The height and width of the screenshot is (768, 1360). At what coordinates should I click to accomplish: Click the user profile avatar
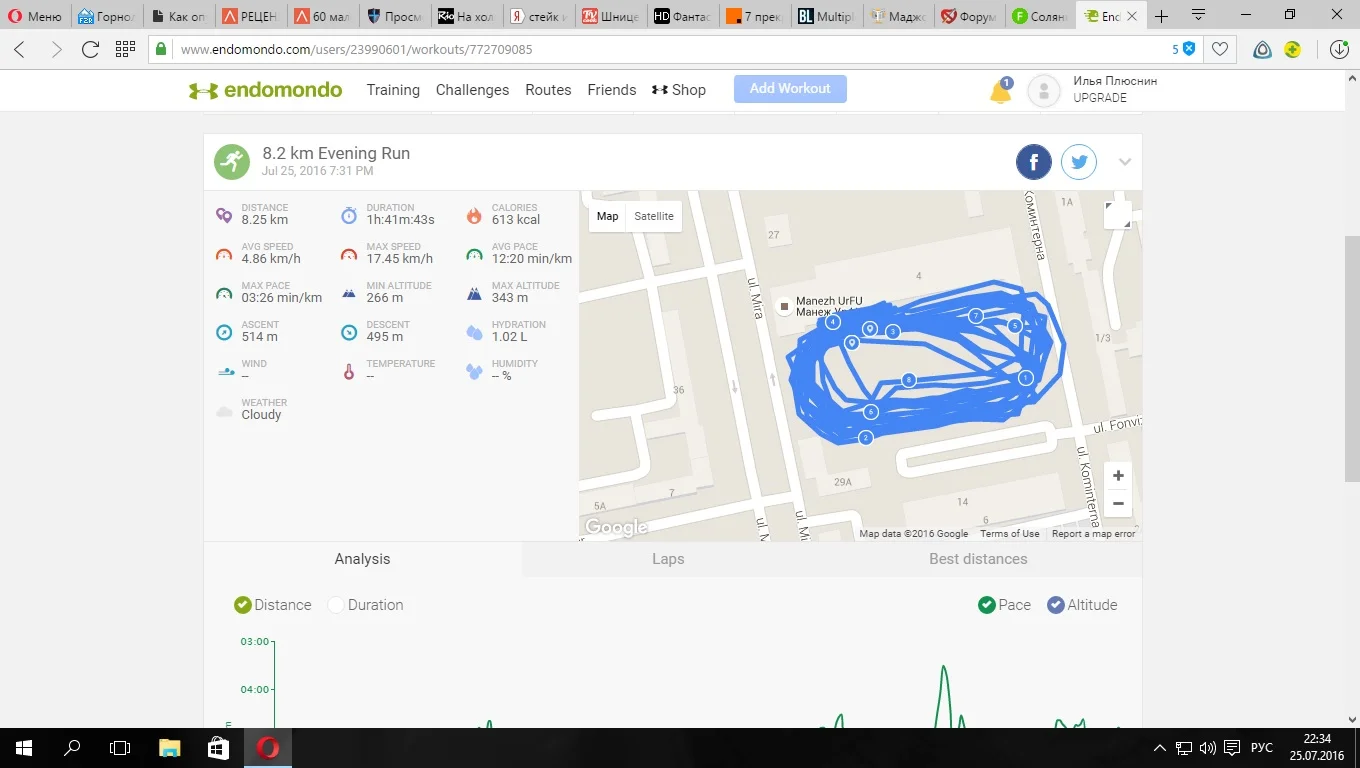point(1044,91)
